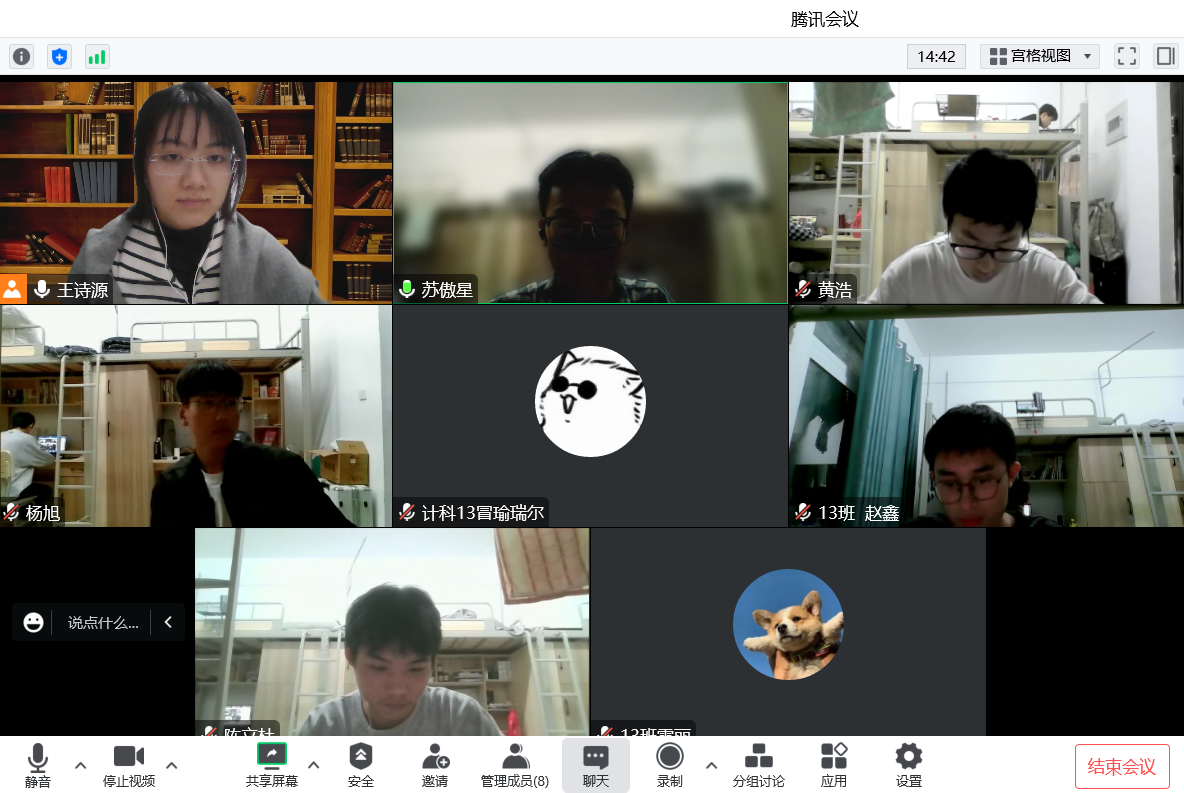Click the red 结束会议 button

point(1122,767)
